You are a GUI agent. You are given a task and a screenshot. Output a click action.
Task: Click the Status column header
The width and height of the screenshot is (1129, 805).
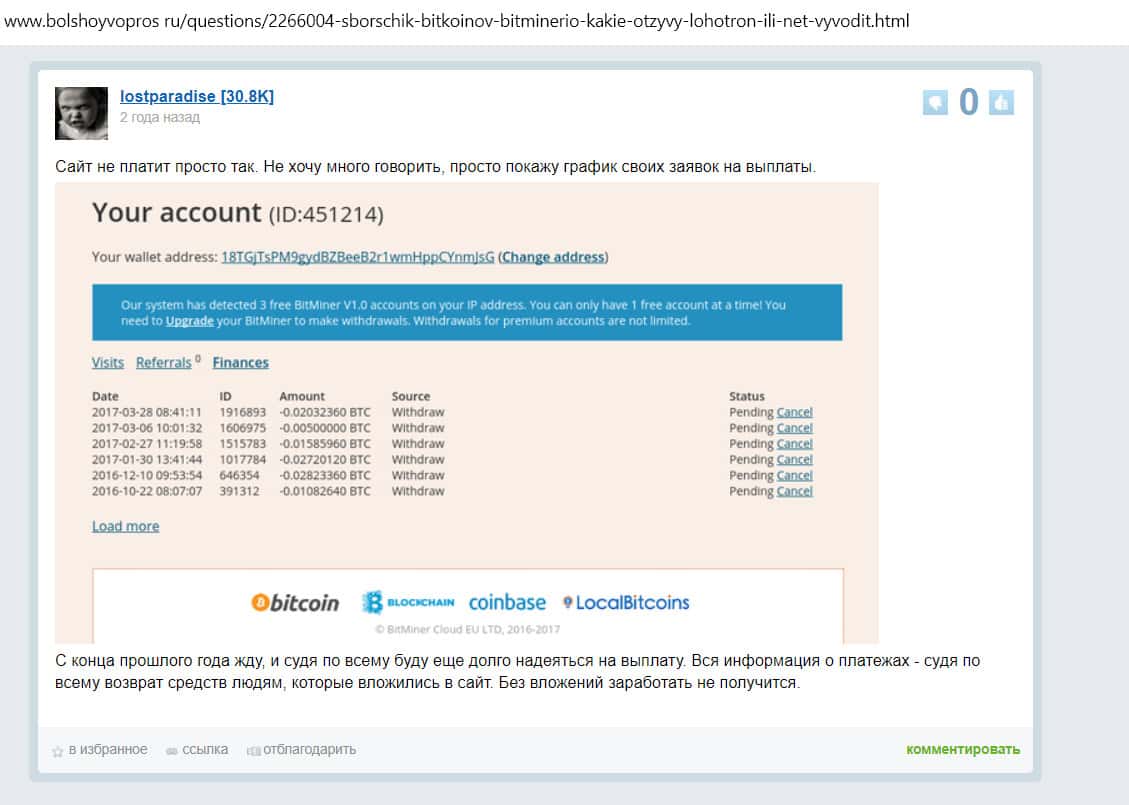click(747, 397)
